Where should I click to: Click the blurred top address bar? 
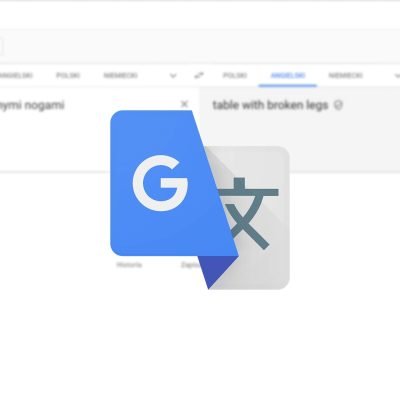(200, 46)
